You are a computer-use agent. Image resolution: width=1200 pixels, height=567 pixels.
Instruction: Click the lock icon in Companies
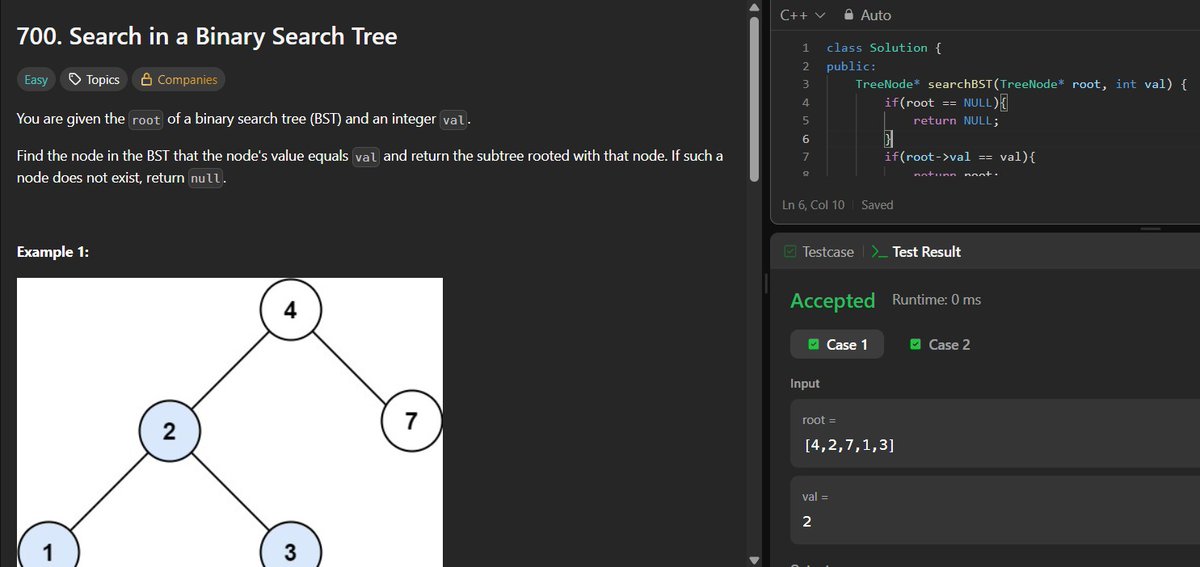coord(146,79)
